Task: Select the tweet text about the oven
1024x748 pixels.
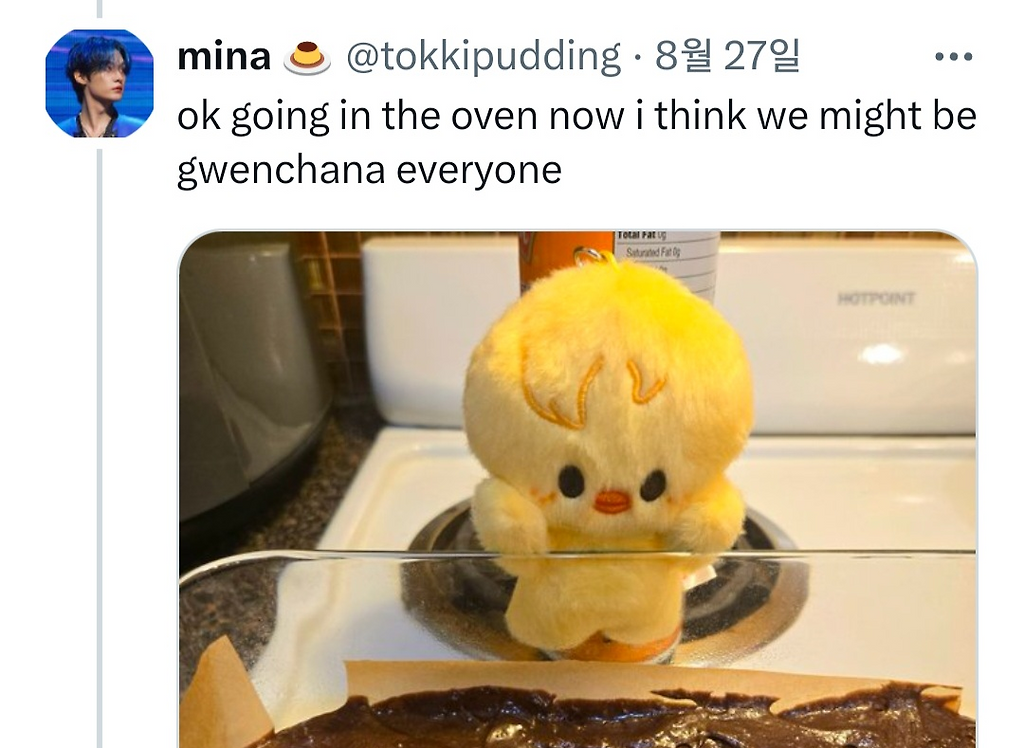Action: pos(577,143)
